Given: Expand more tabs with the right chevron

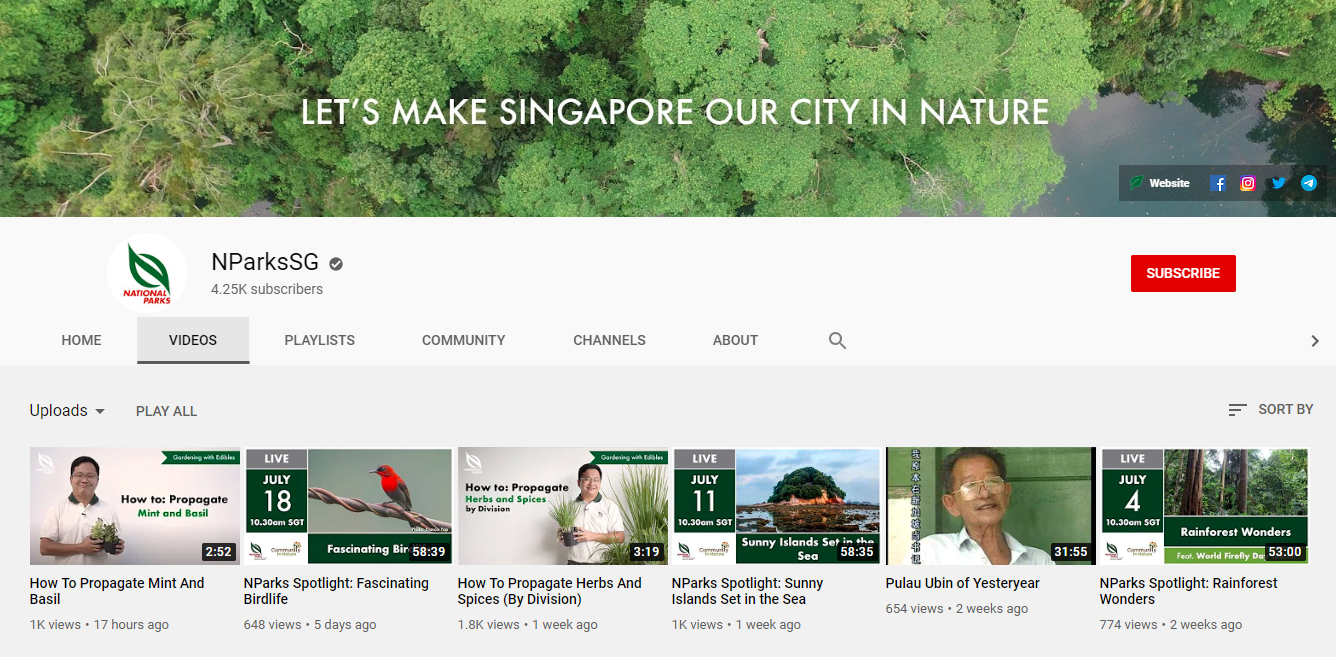Looking at the screenshot, I should click(1315, 340).
